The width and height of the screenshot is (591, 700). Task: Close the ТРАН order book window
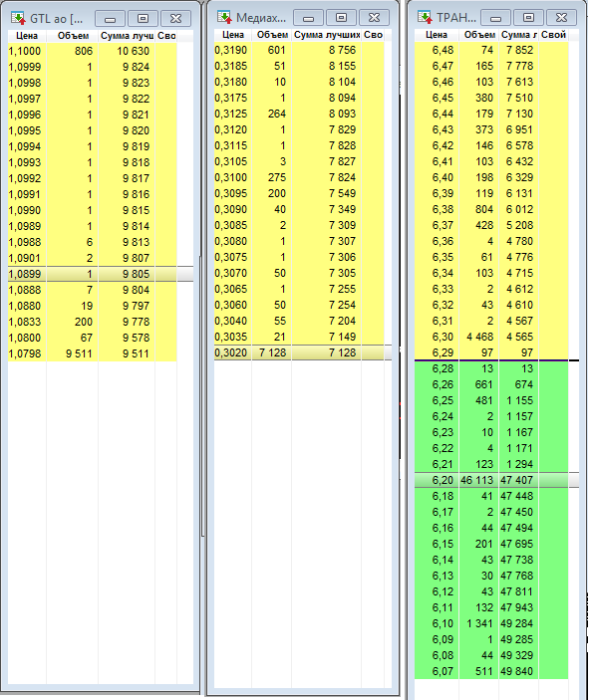561,18
